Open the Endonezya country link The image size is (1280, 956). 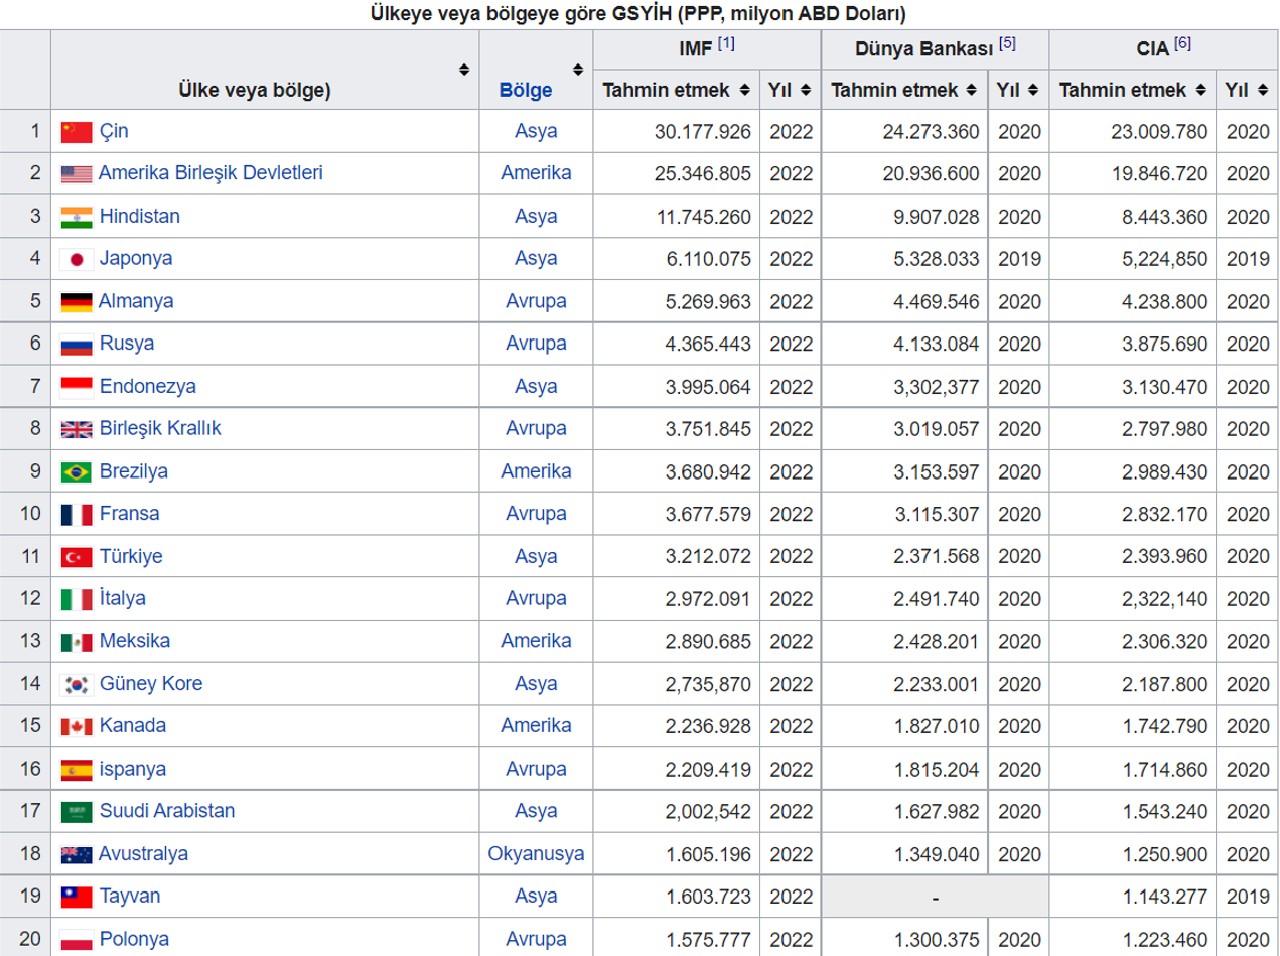147,386
